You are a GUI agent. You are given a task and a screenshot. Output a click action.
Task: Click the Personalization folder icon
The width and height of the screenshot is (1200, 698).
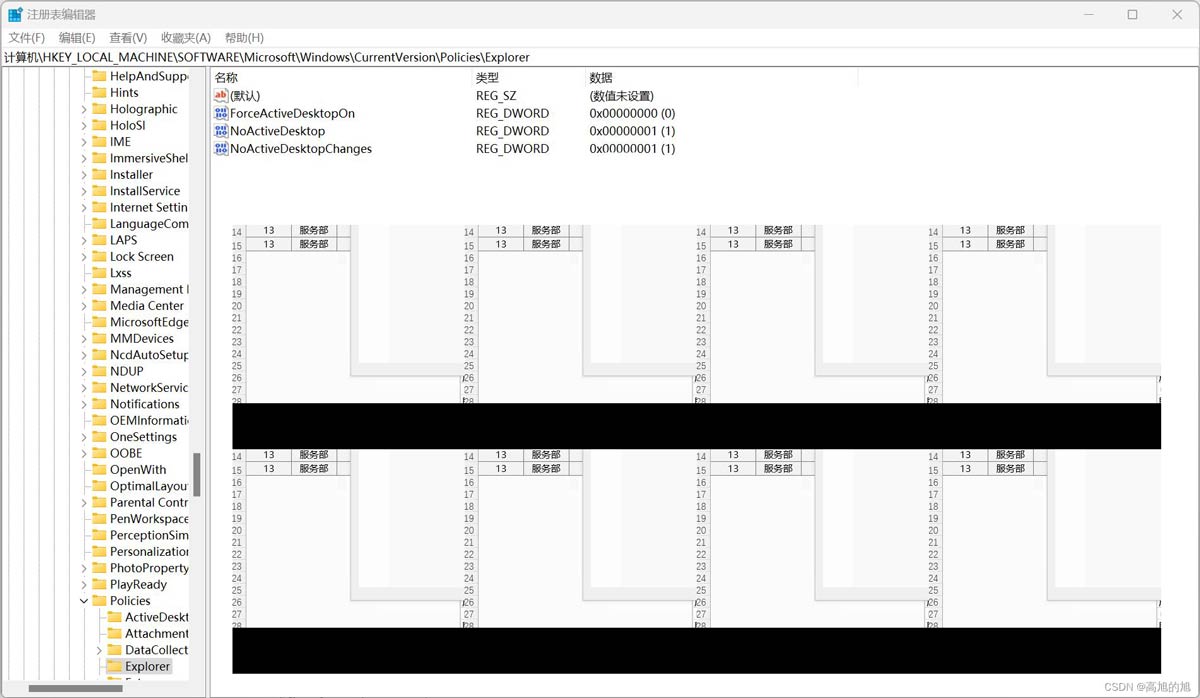click(99, 552)
